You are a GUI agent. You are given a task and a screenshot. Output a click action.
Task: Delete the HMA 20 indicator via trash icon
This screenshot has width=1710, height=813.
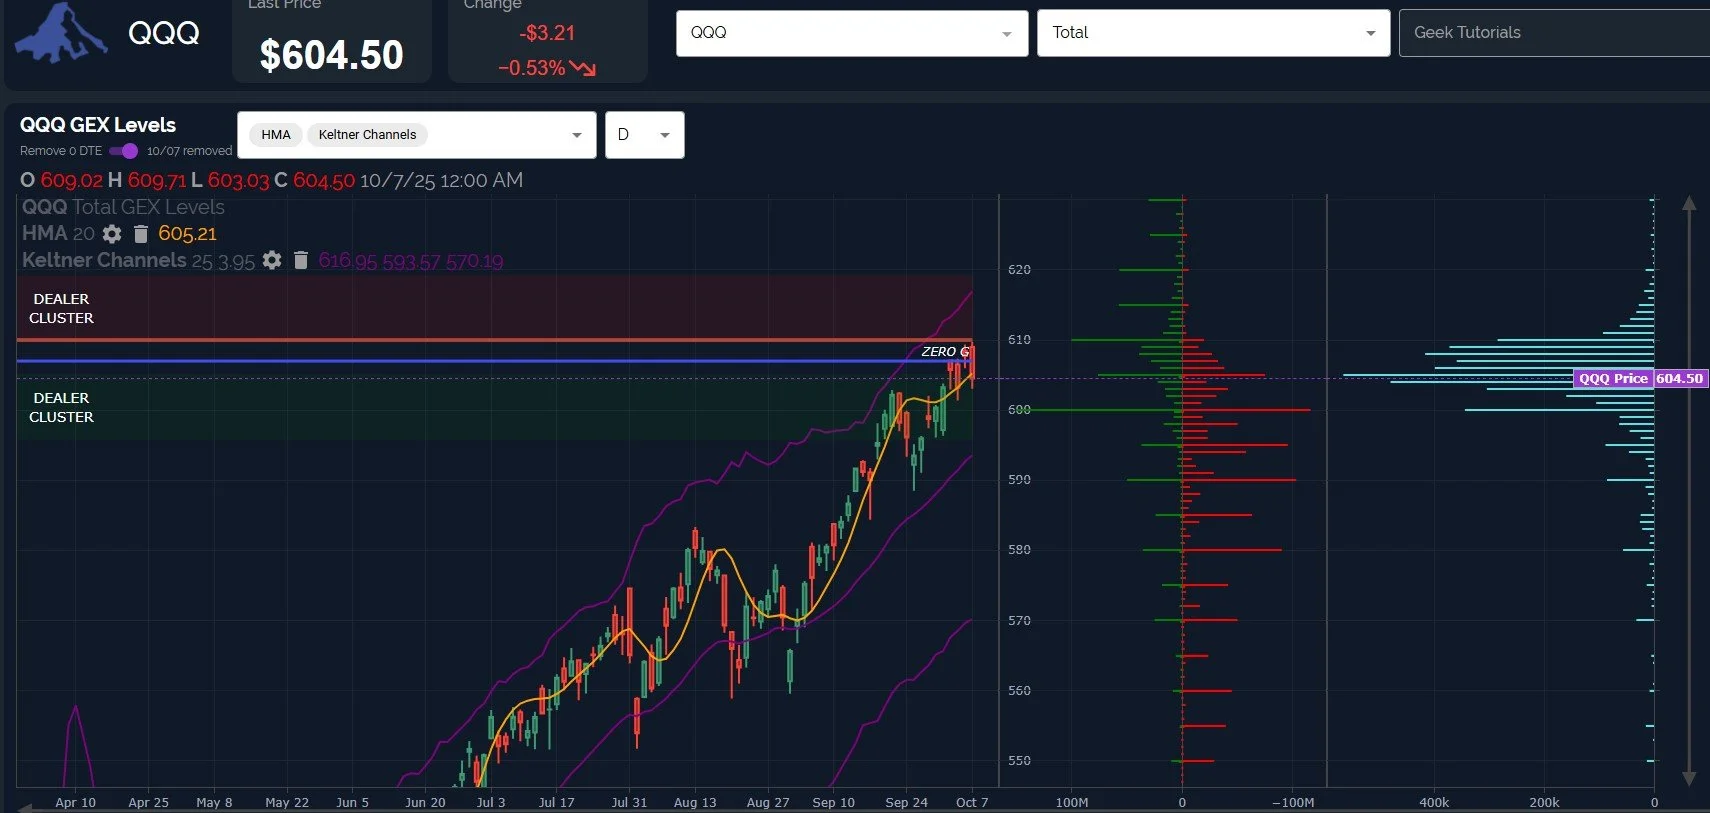pyautogui.click(x=141, y=234)
